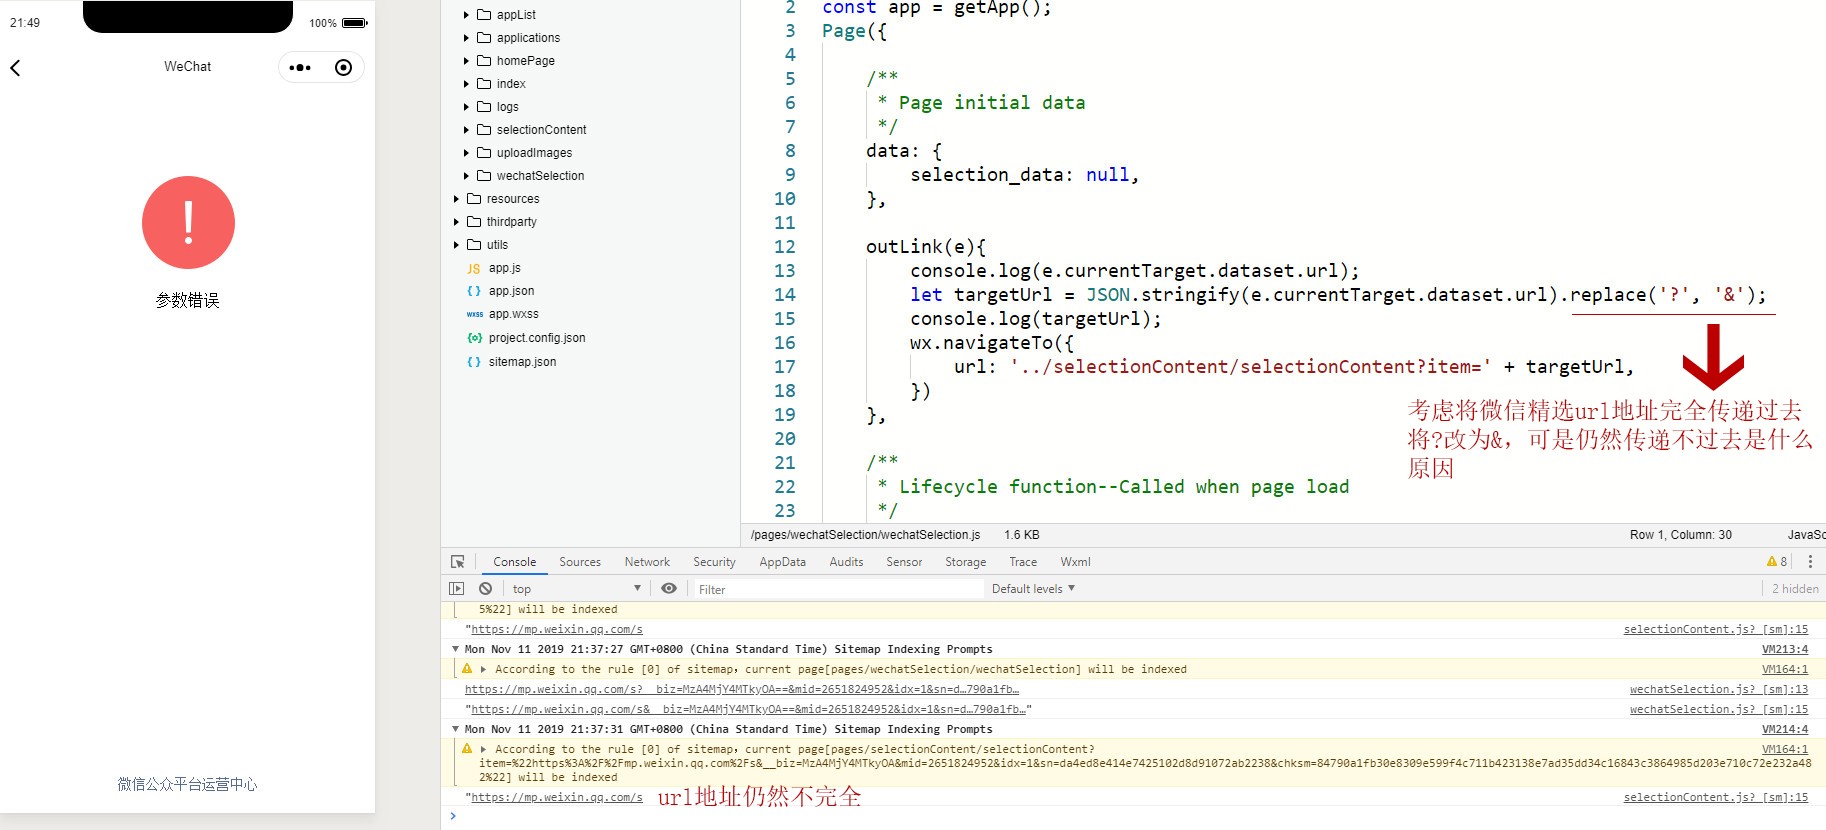Clear the console with the ban icon
This screenshot has height=830, width=1826.
click(x=485, y=589)
